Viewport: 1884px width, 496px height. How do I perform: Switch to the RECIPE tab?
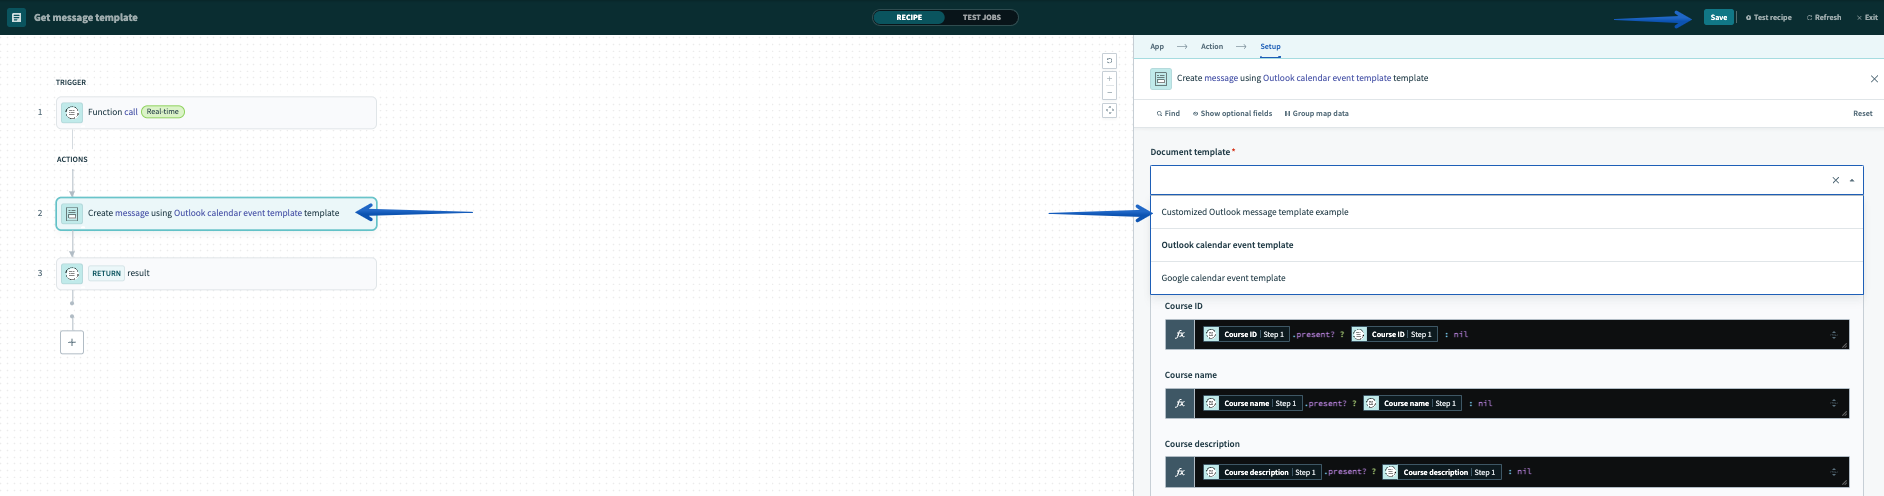pos(909,17)
